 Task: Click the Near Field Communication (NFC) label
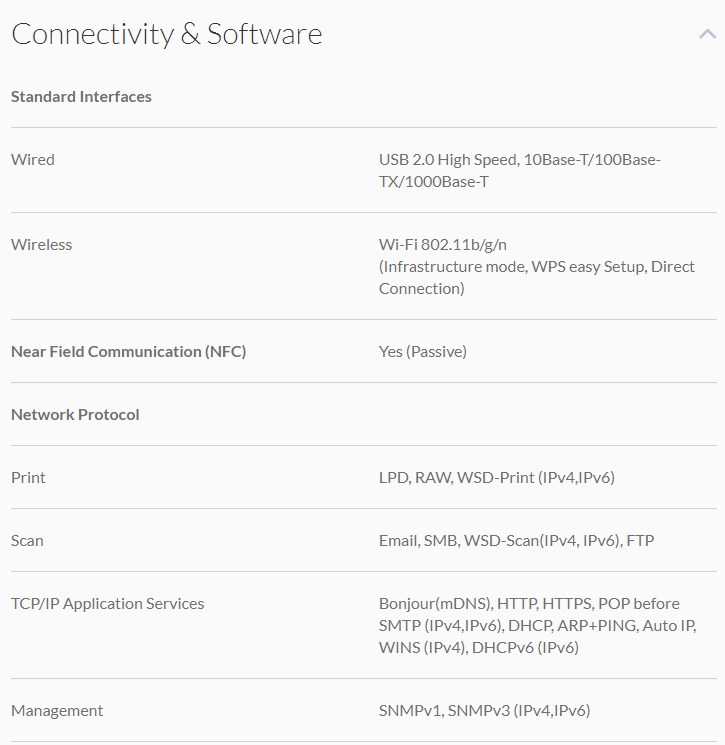[128, 352]
